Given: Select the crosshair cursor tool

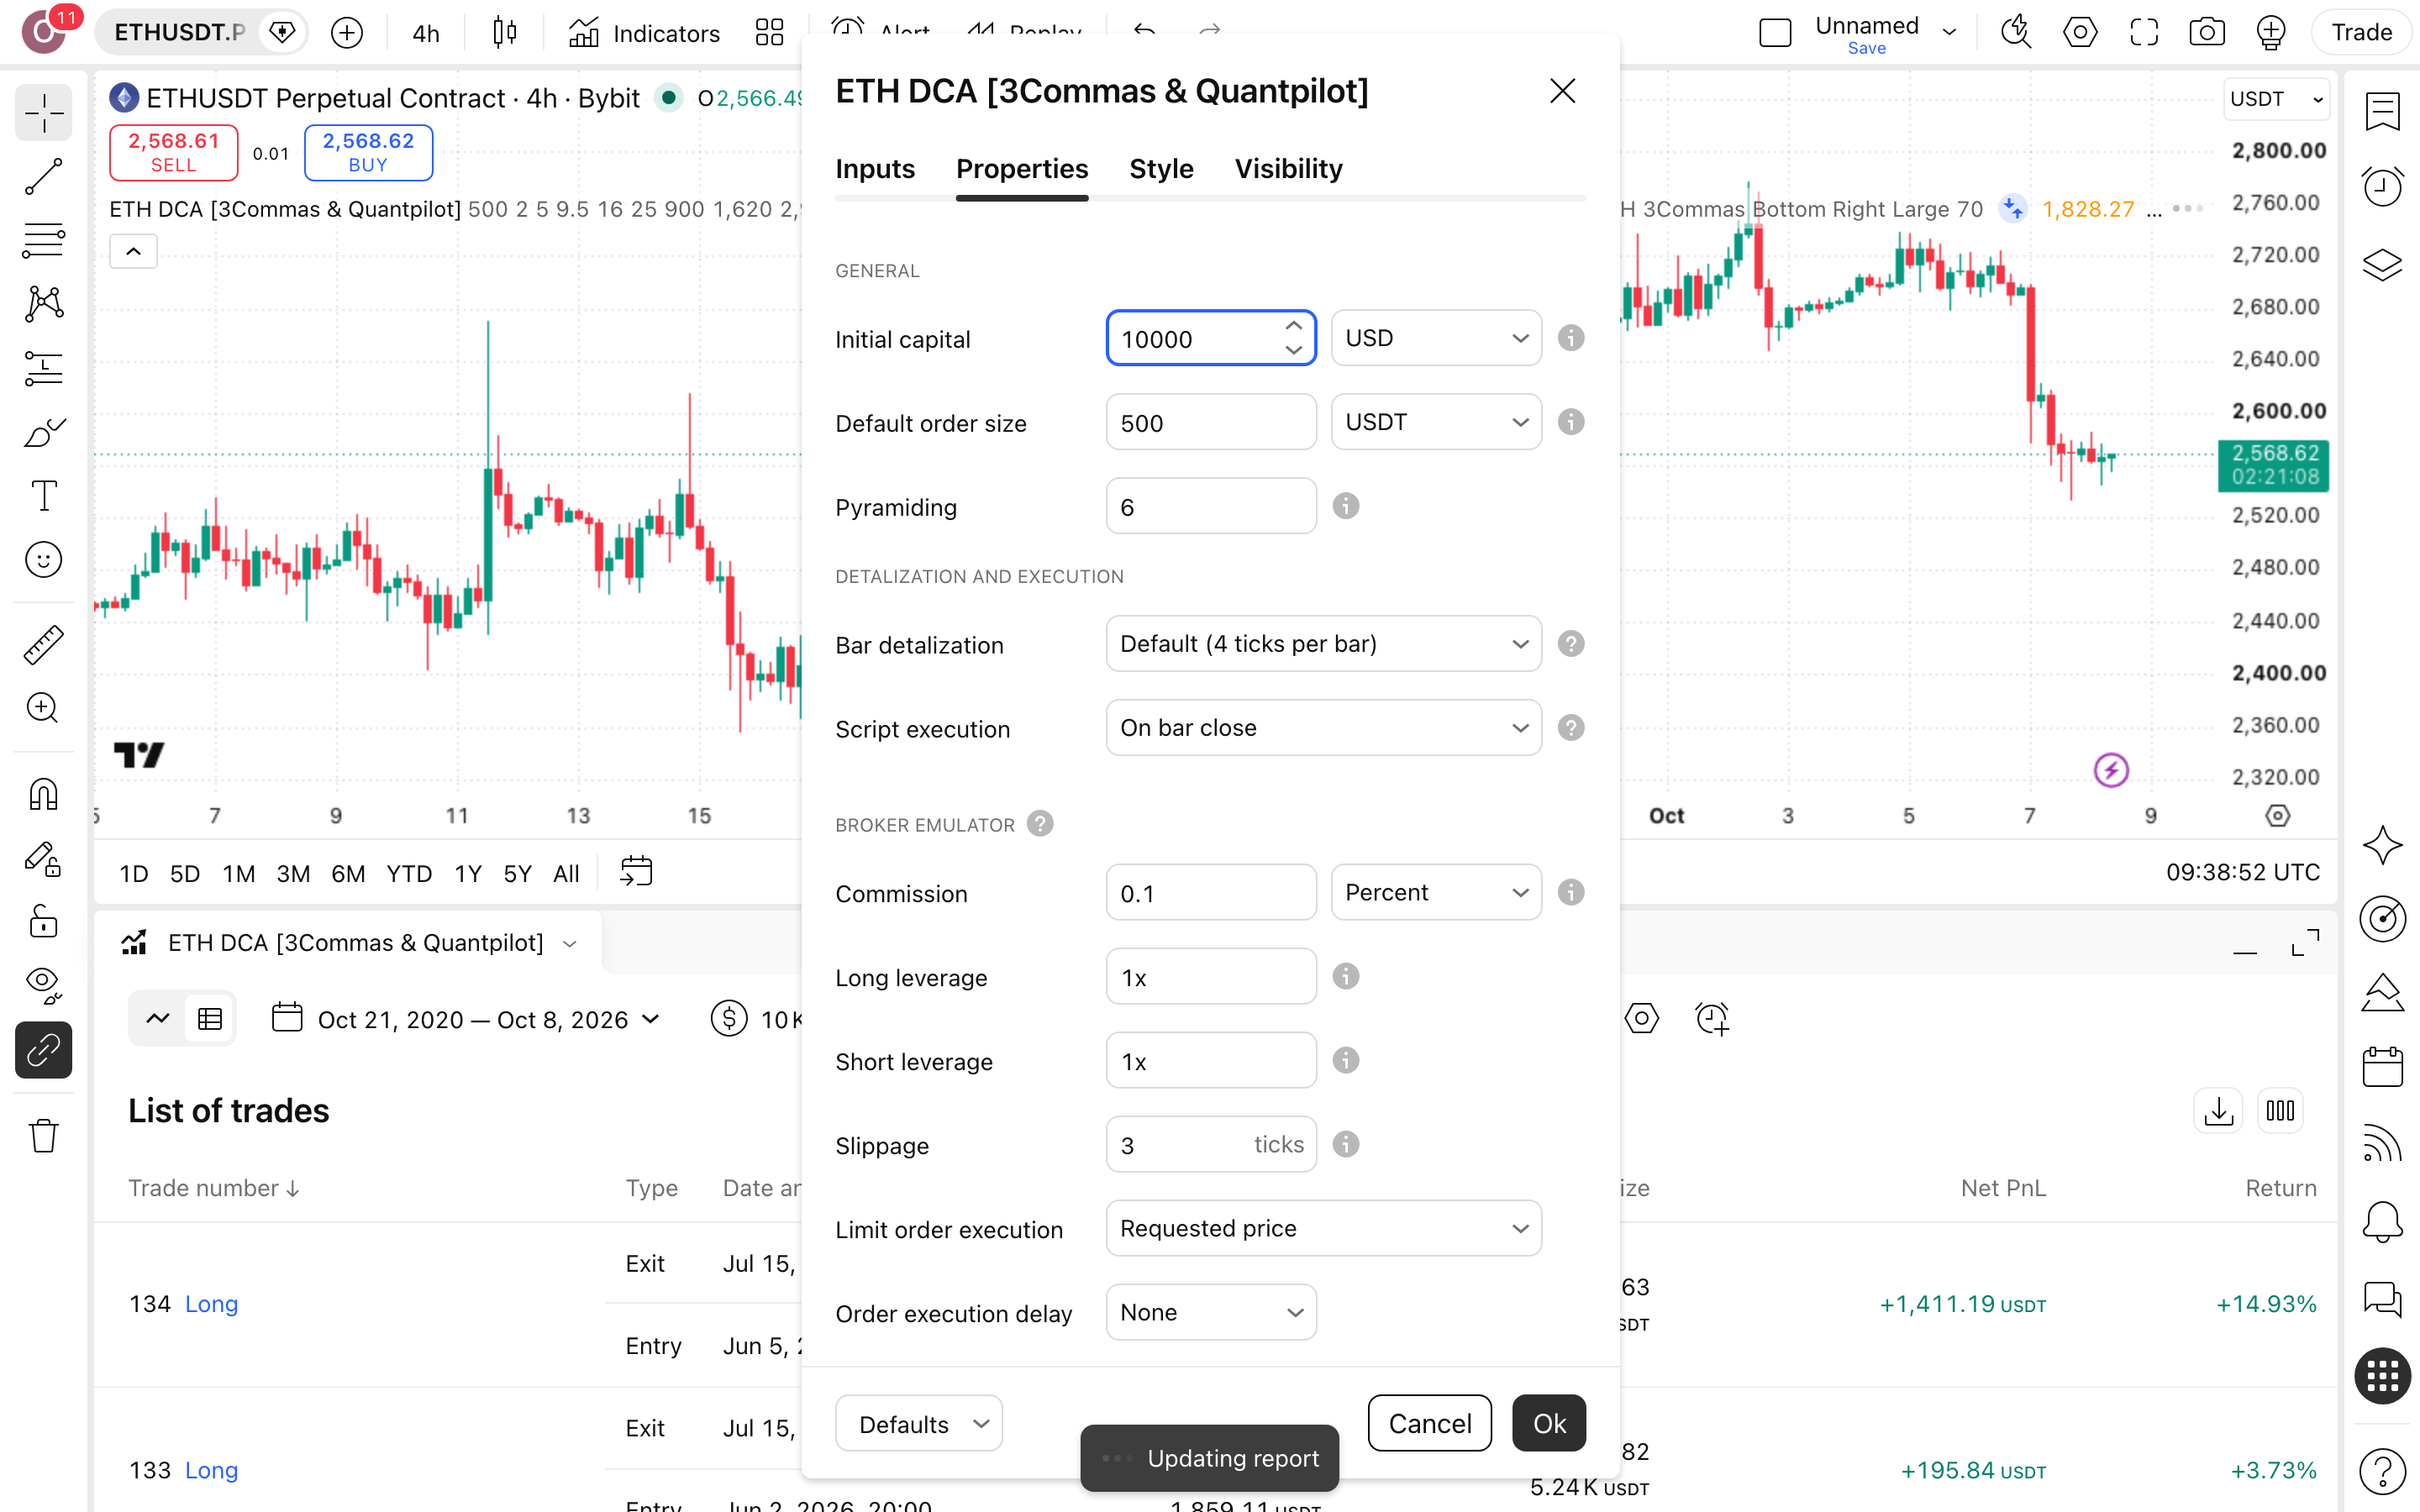Looking at the screenshot, I should pyautogui.click(x=43, y=113).
